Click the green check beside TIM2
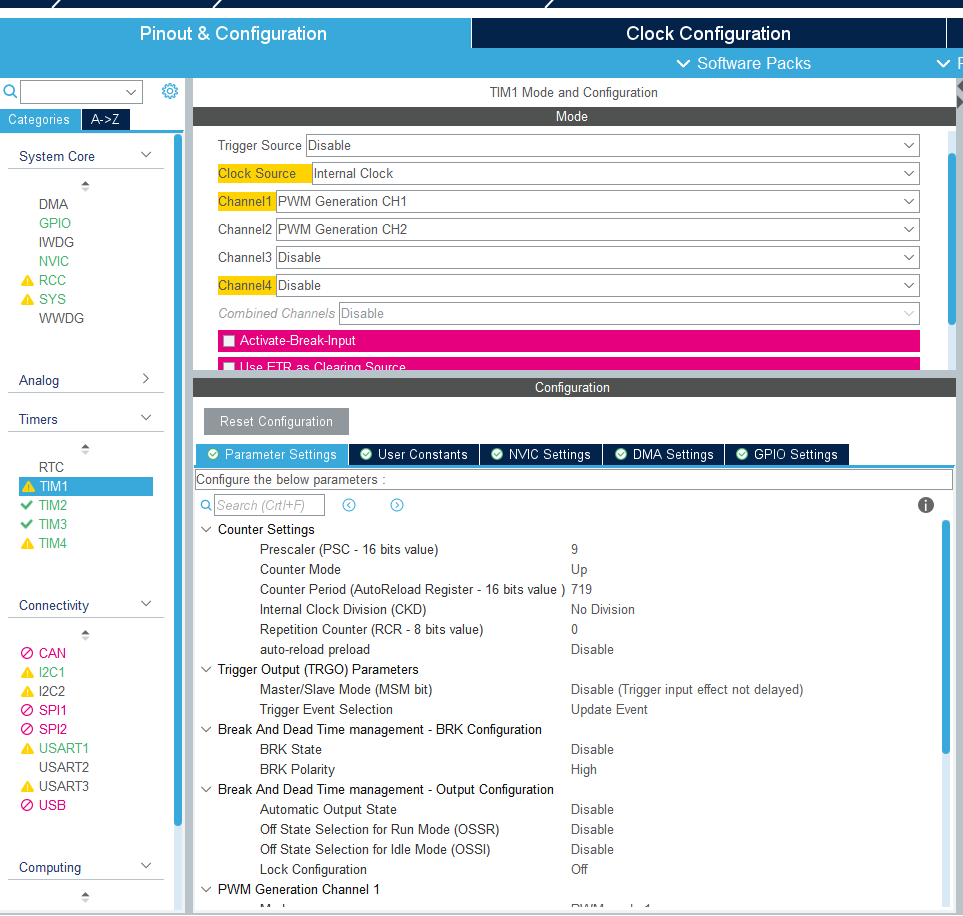 point(26,505)
